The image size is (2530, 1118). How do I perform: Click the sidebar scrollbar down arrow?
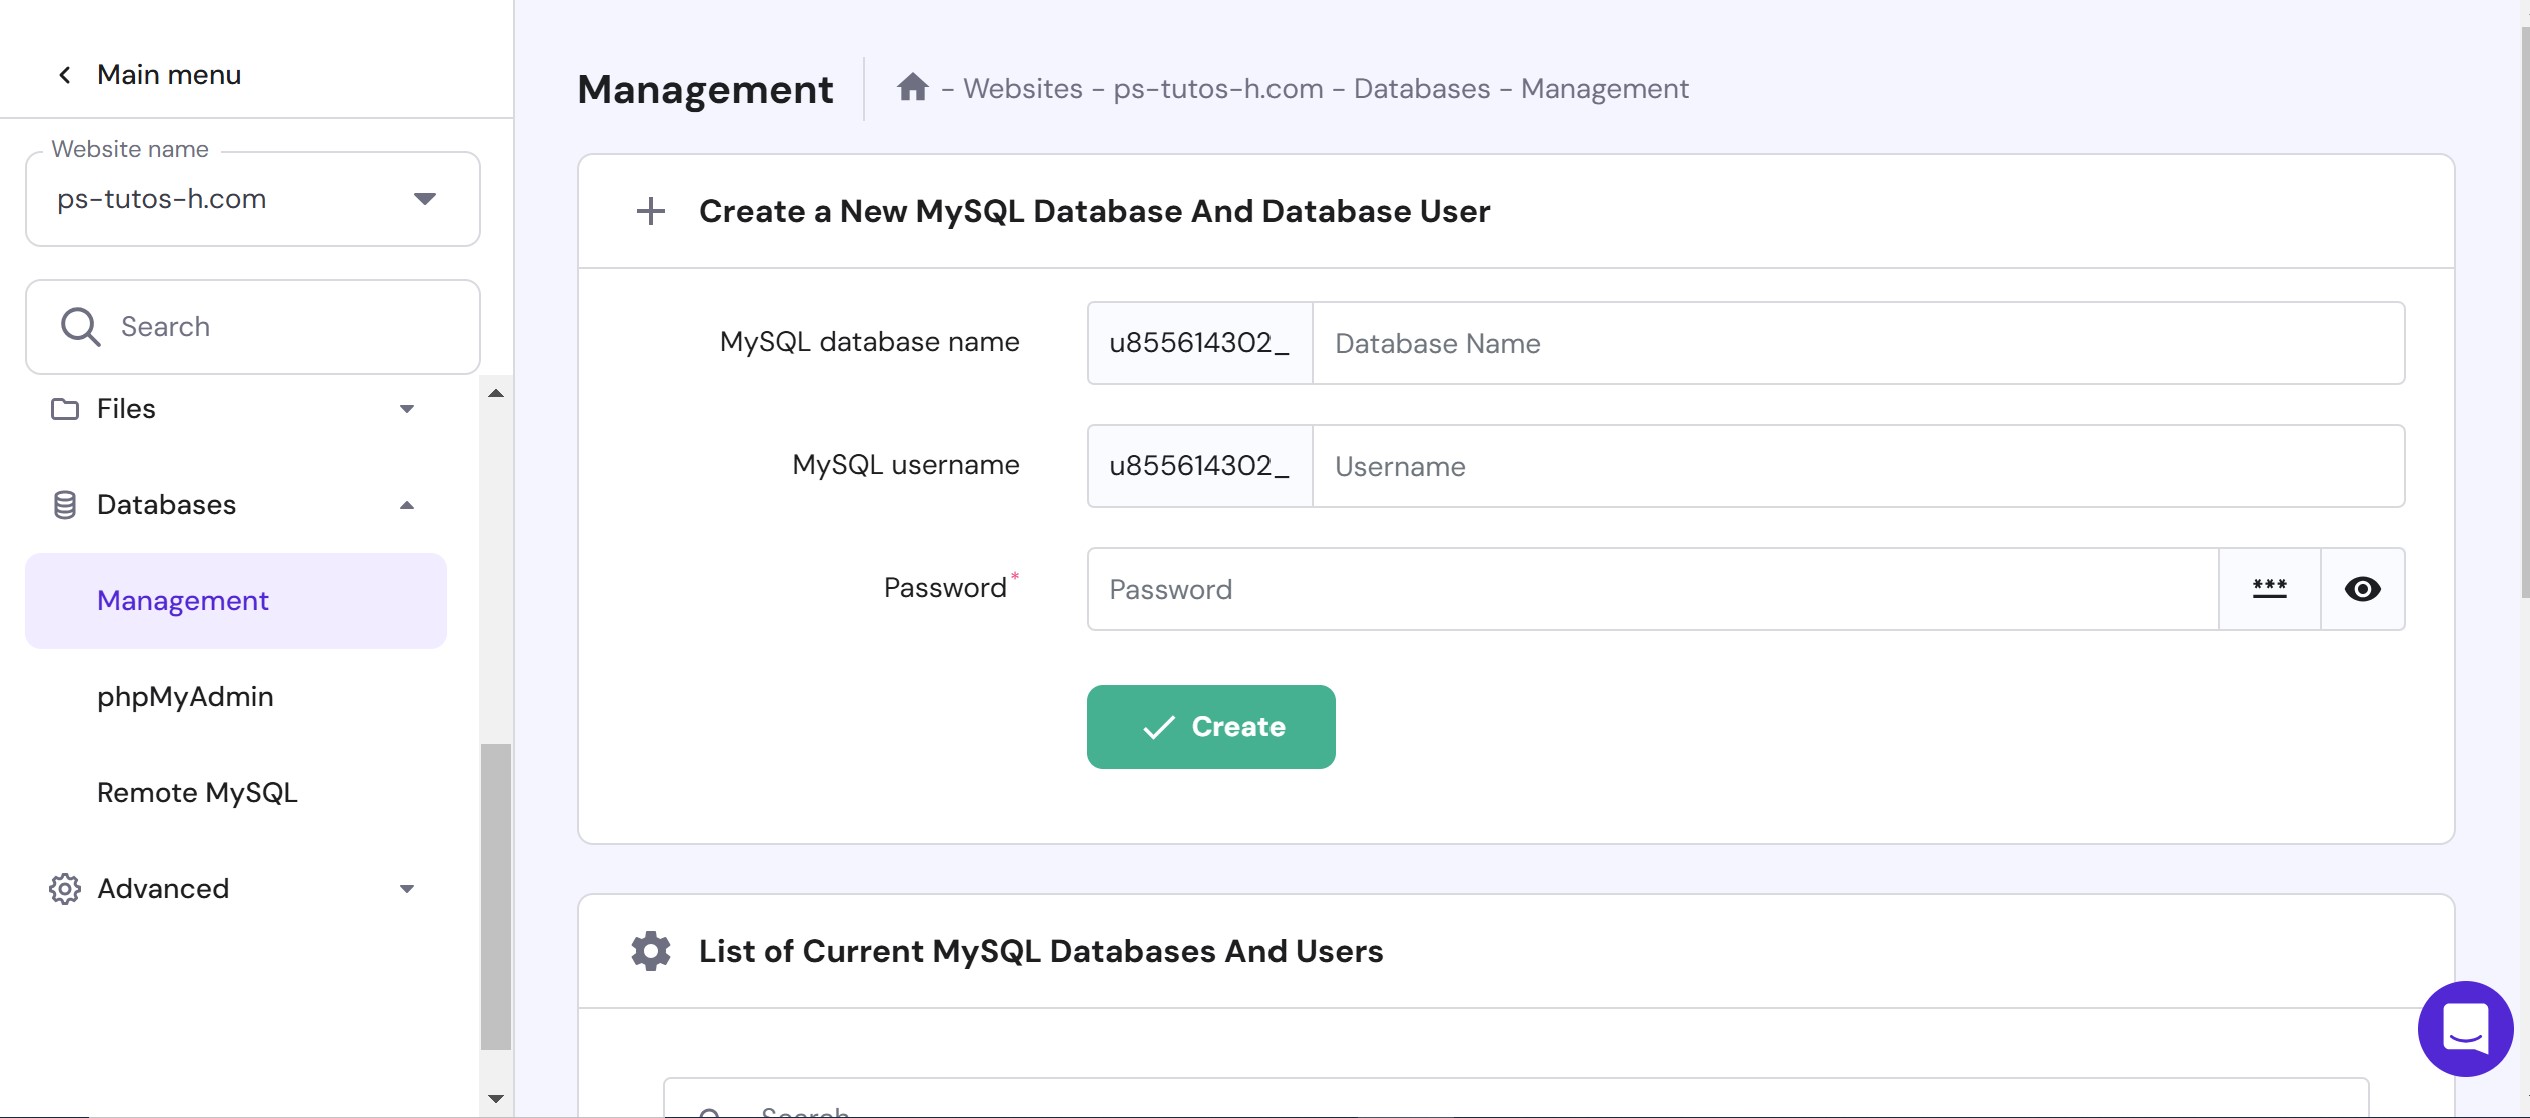pos(496,1099)
